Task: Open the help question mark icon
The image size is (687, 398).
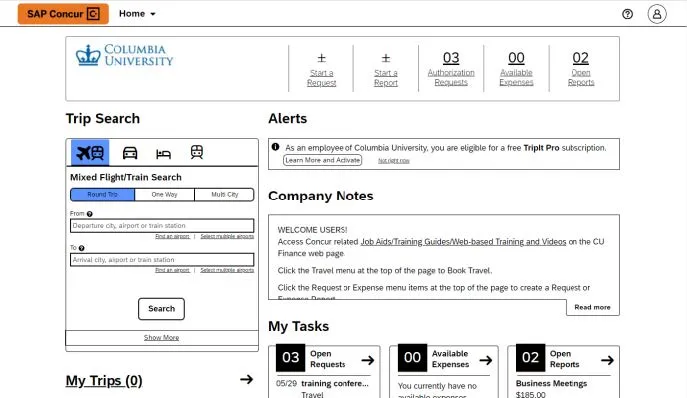Action: click(627, 14)
